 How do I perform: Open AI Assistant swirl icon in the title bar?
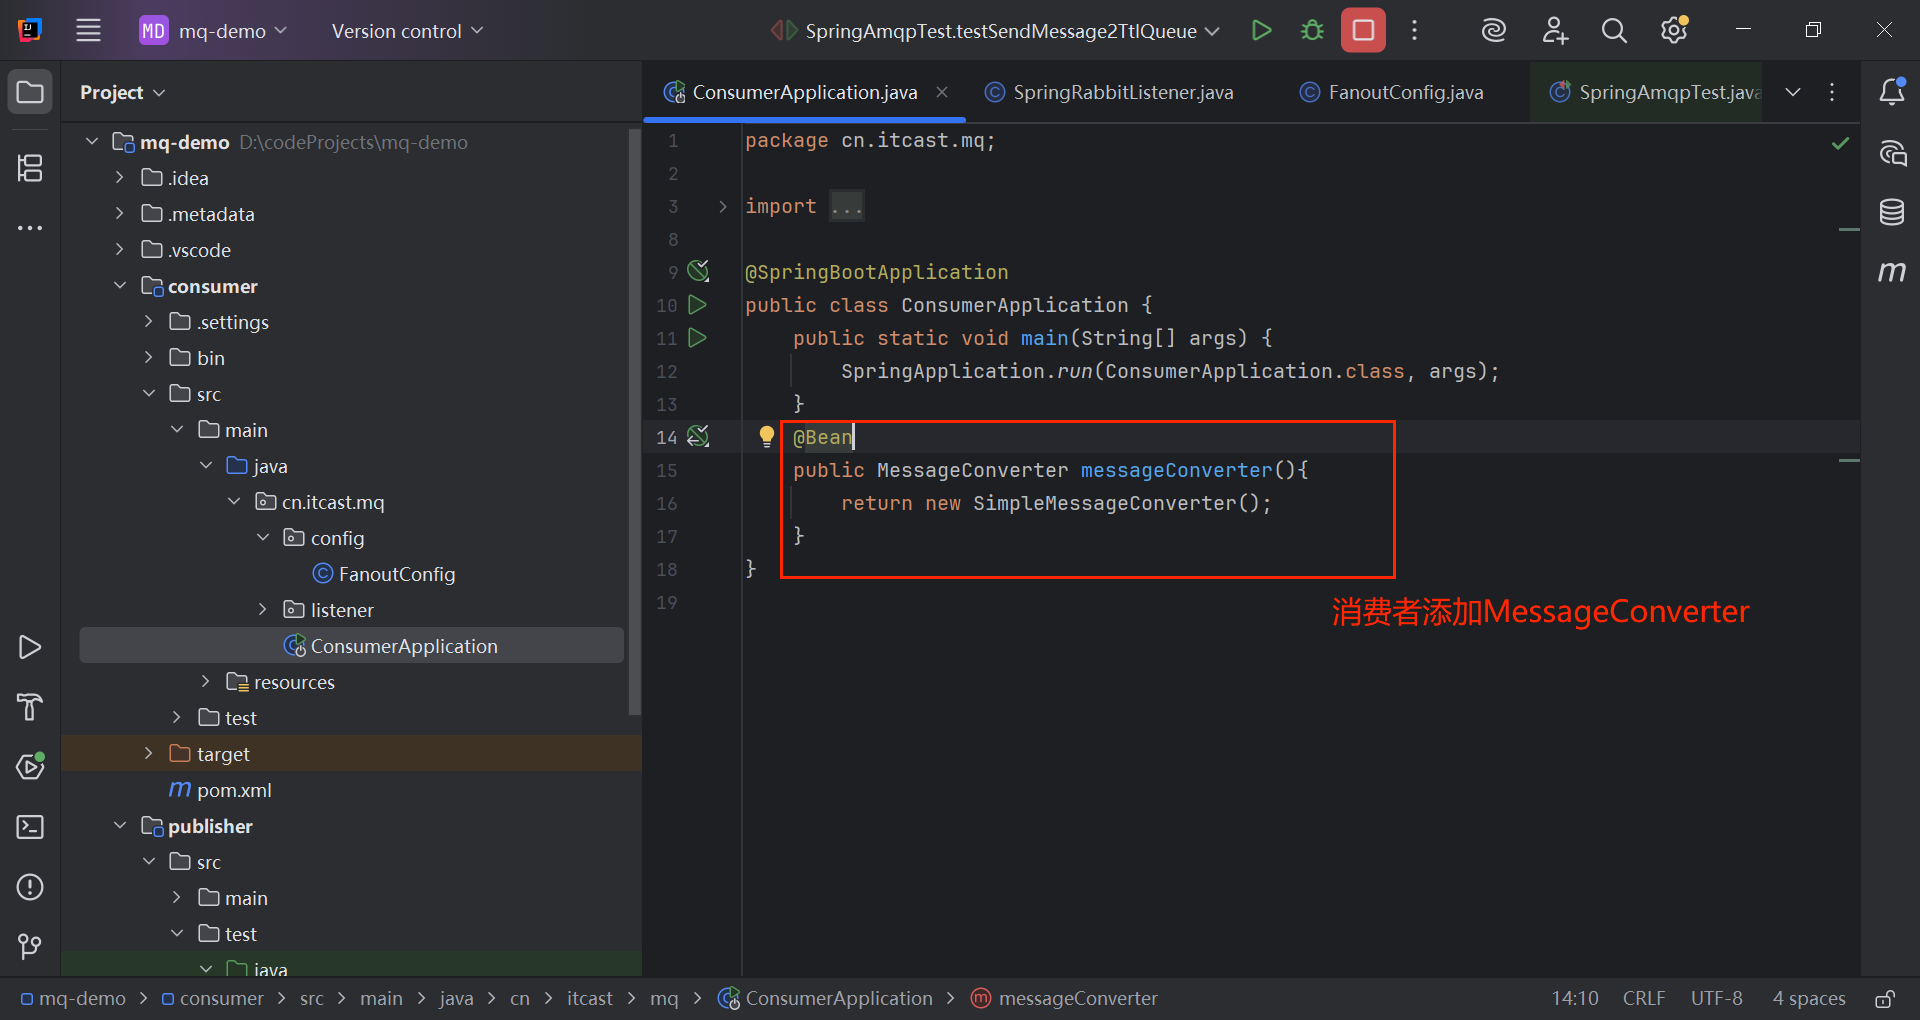(1493, 30)
